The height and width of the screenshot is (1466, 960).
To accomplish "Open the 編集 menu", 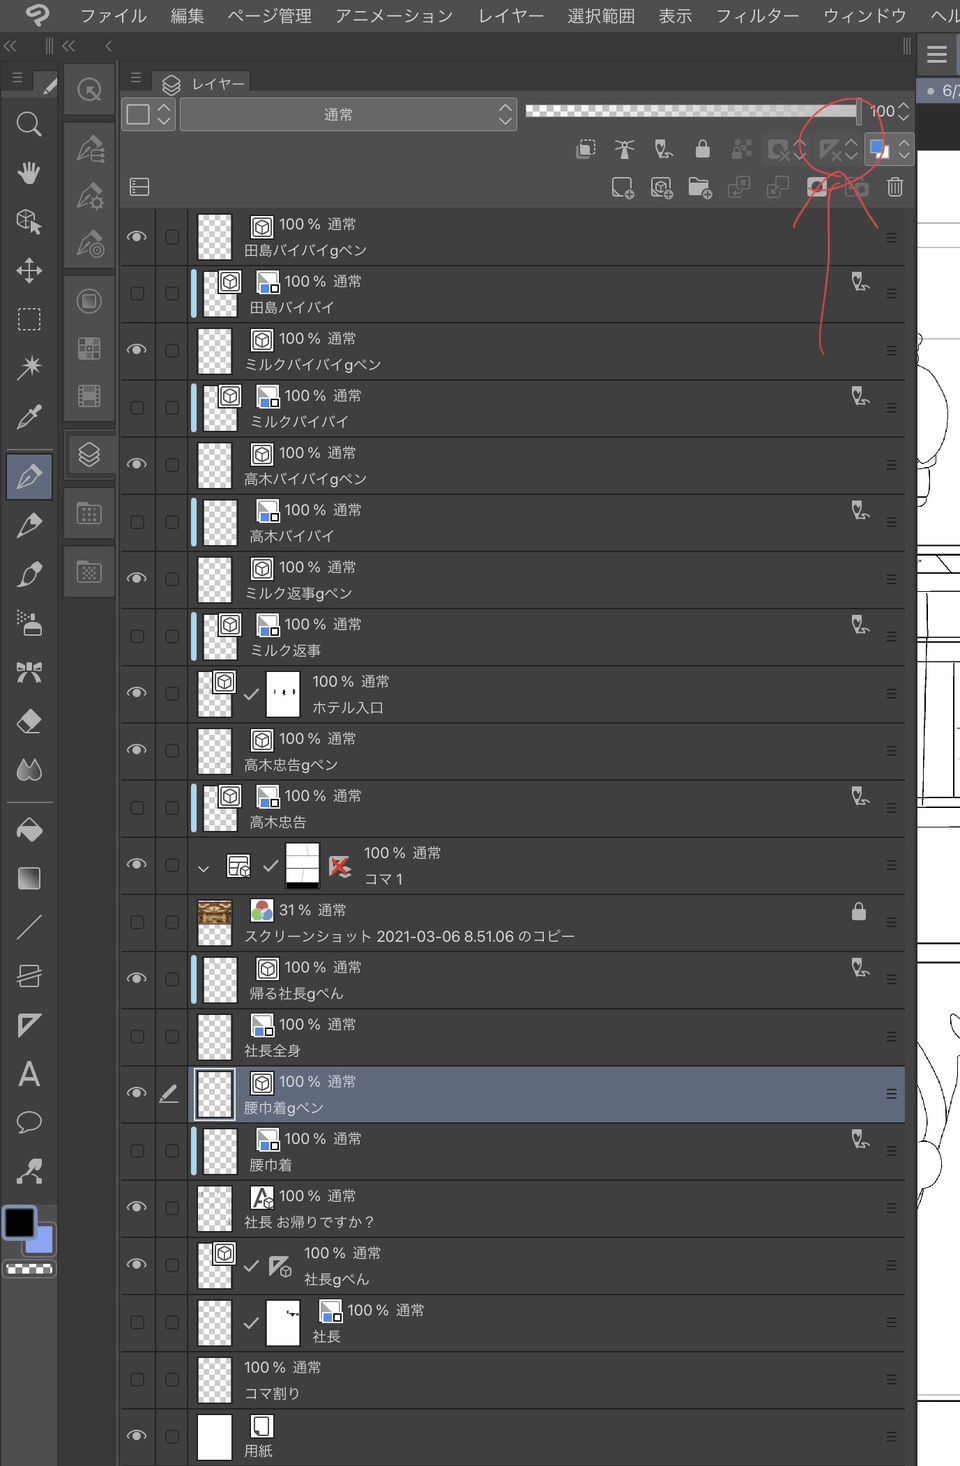I will pos(187,16).
